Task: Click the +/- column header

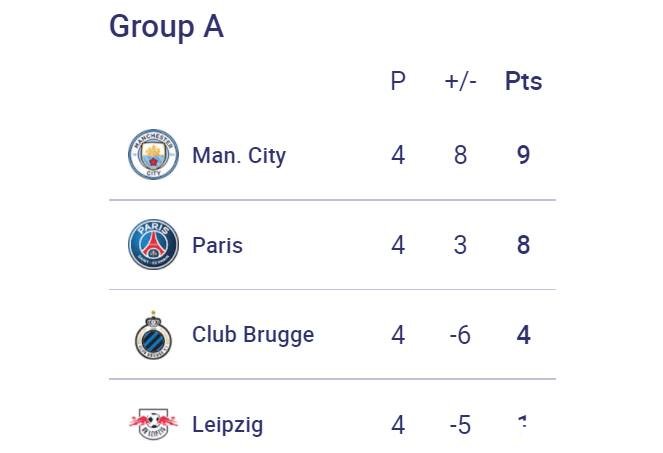Action: tap(460, 81)
